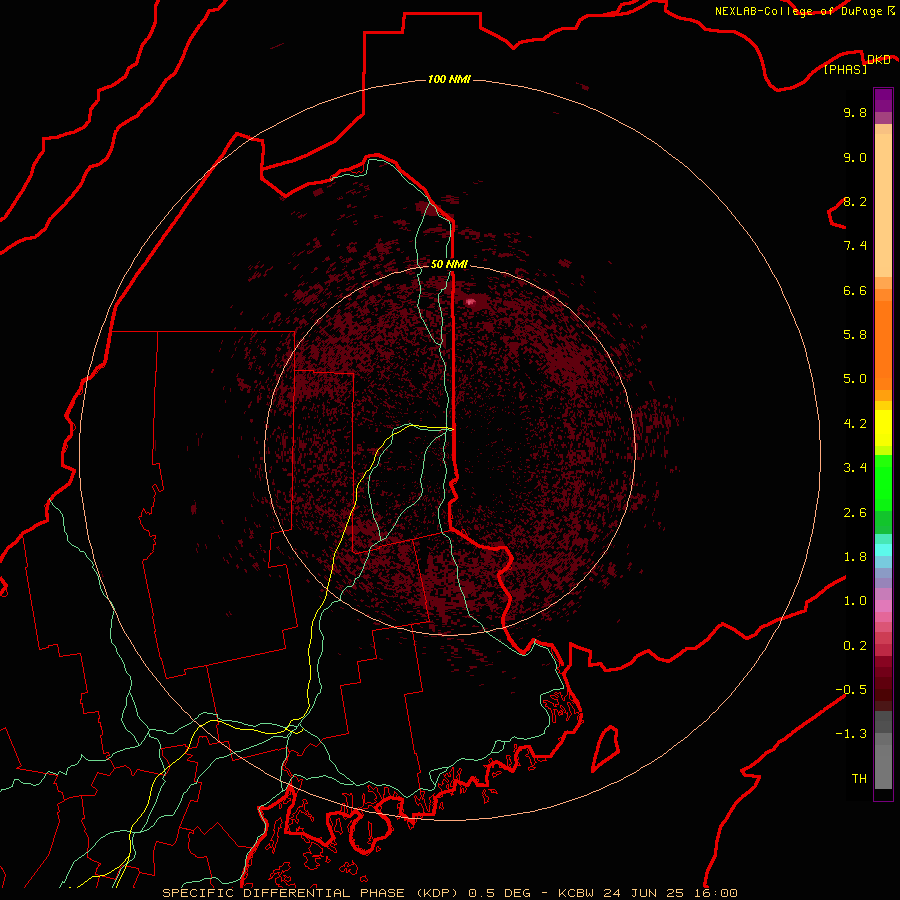Click the yellow swatch in the color bar
The image size is (900, 900).
point(883,428)
